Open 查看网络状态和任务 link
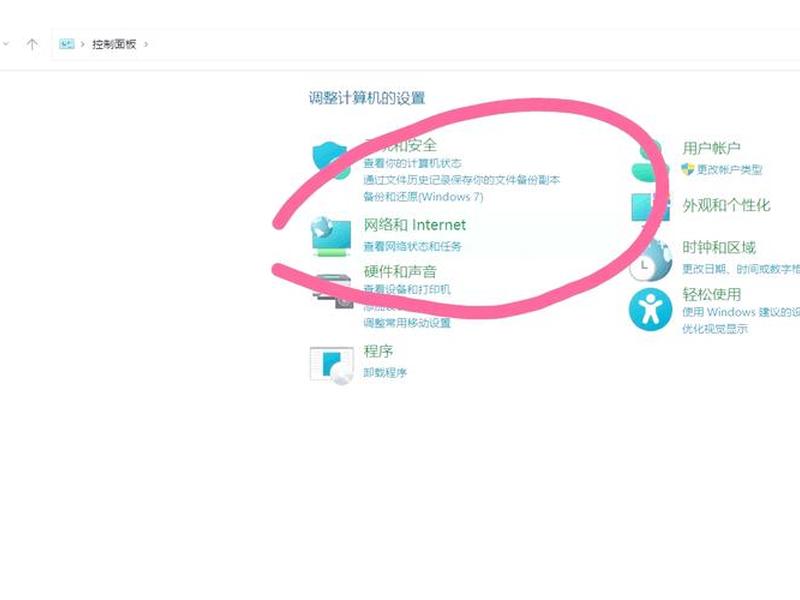This screenshot has height=600, width=800. pos(412,246)
